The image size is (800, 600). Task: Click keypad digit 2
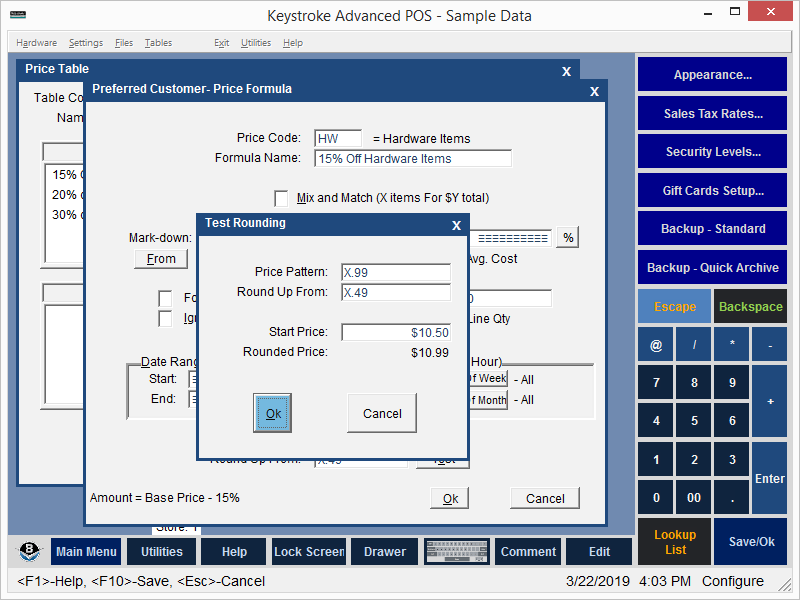pyautogui.click(x=694, y=459)
